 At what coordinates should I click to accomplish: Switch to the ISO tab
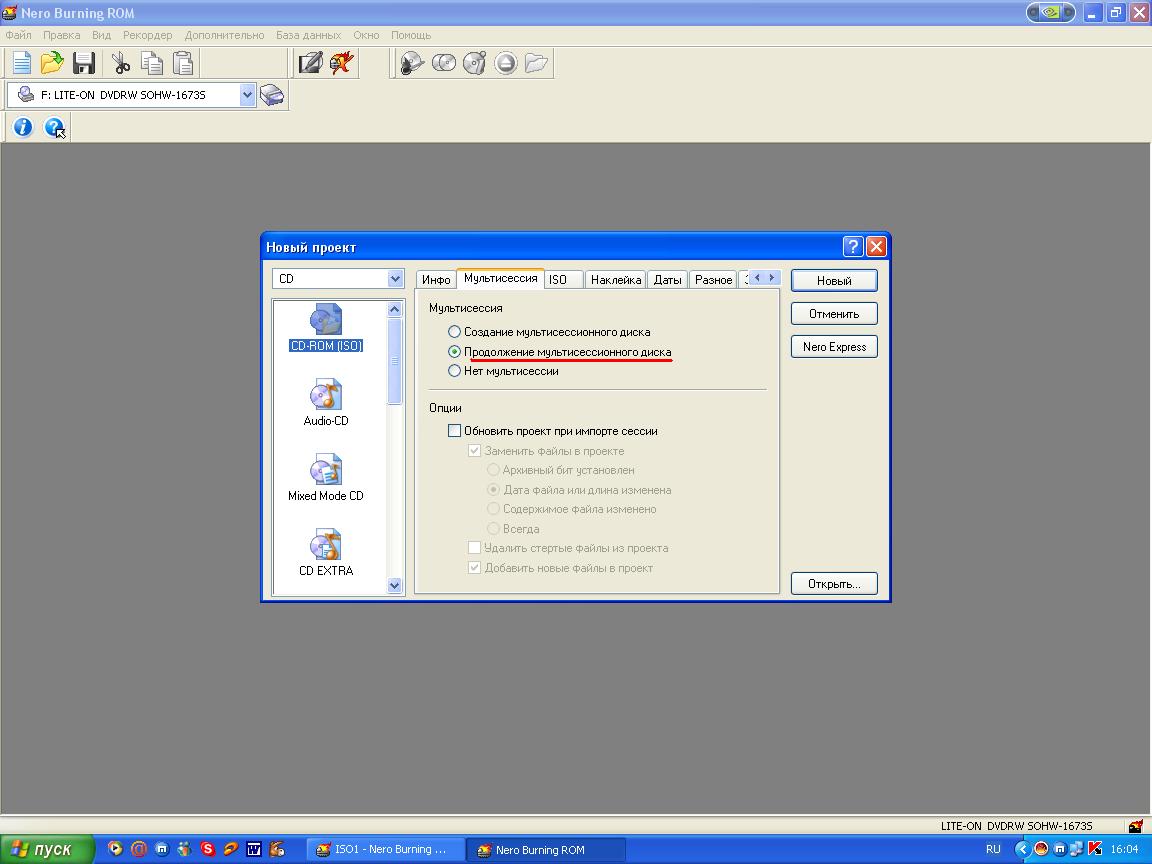tap(564, 280)
